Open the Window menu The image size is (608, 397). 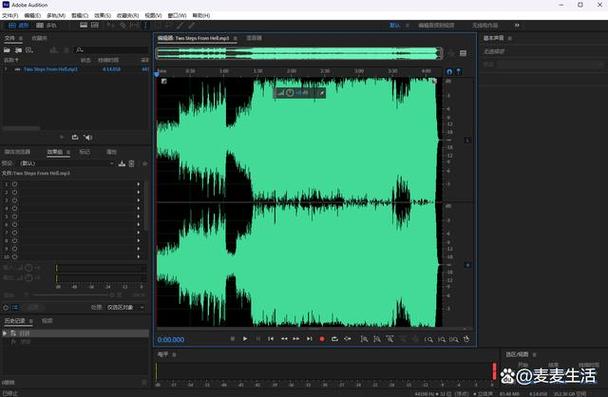click(x=177, y=16)
